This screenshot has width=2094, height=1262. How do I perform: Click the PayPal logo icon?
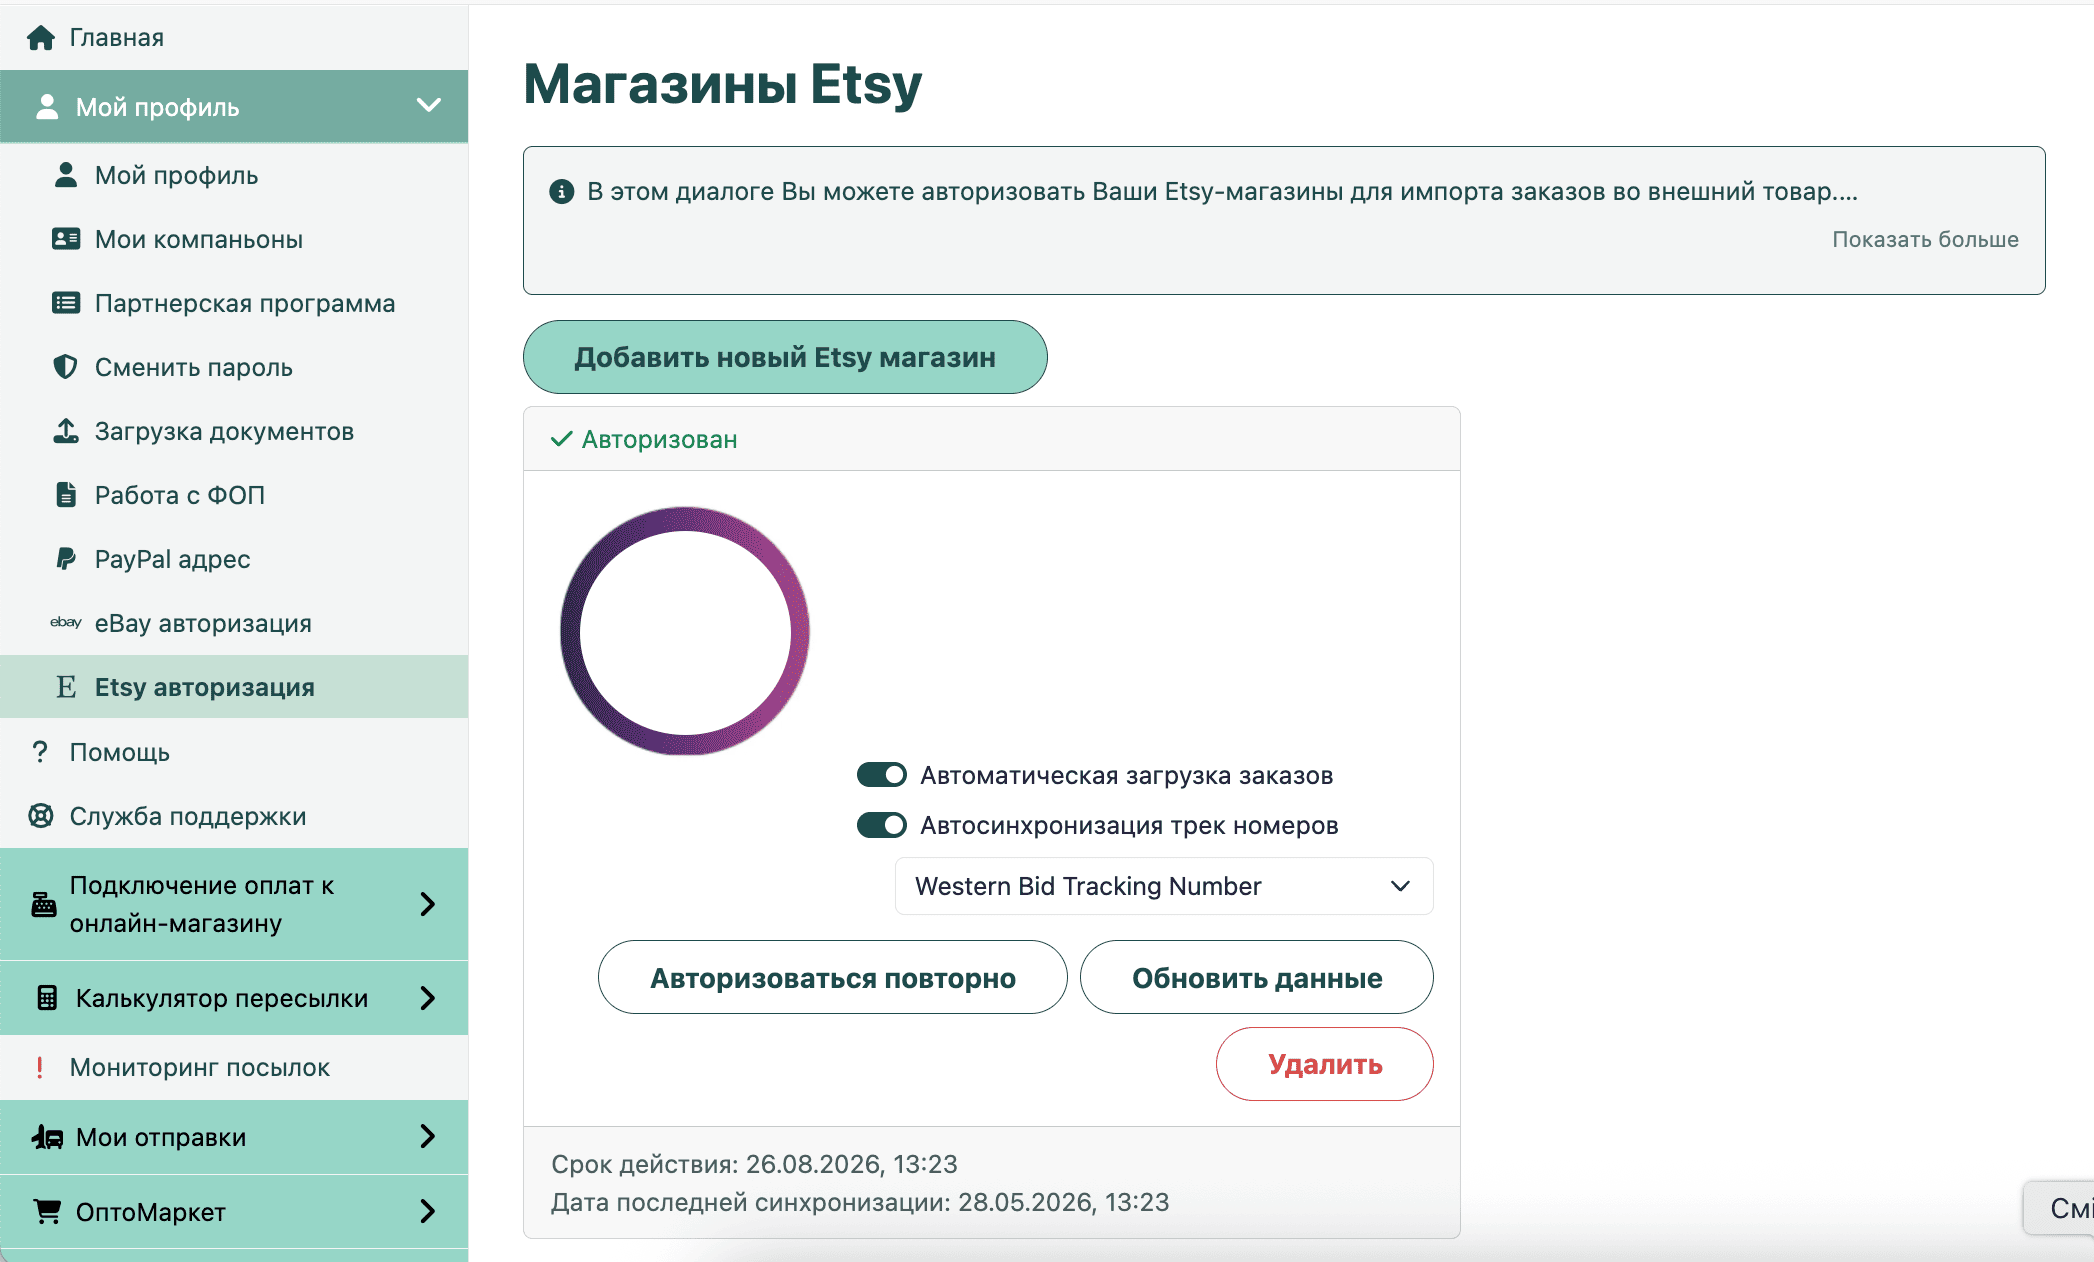[66, 559]
